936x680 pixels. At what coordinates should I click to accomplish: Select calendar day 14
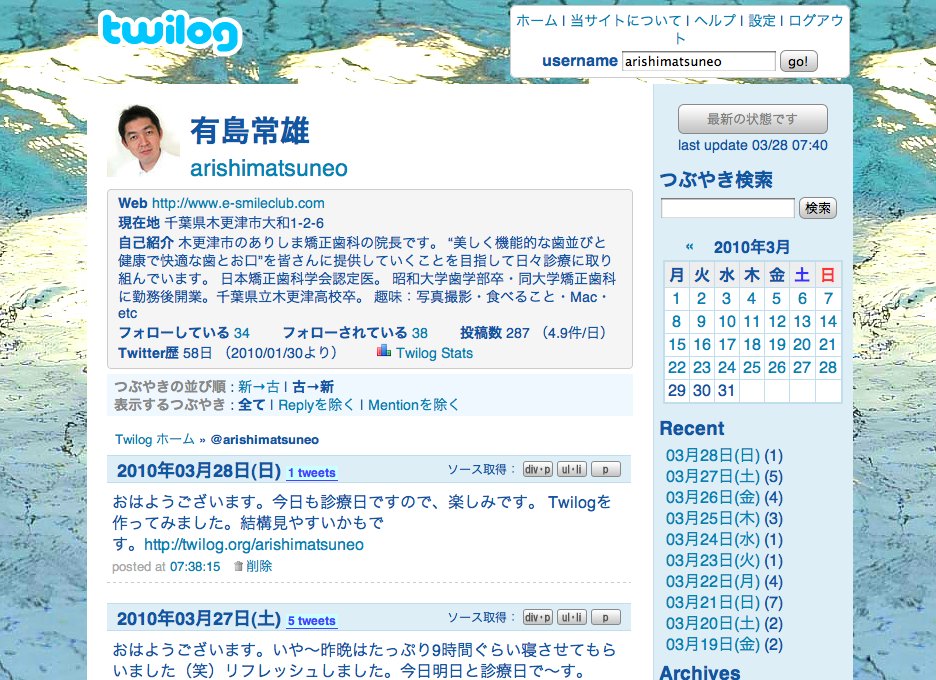pyautogui.click(x=828, y=322)
